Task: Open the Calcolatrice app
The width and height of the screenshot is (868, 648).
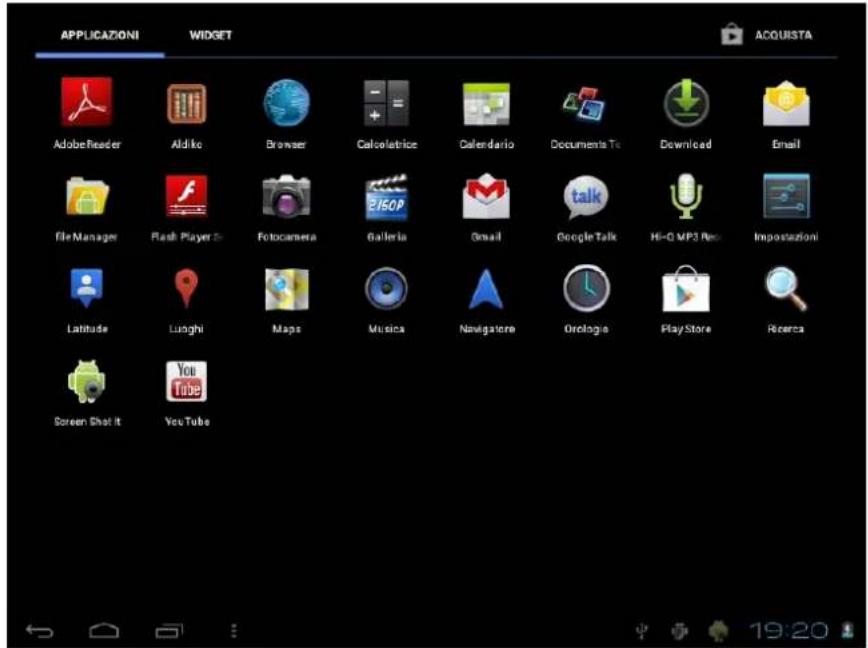Action: [x=387, y=105]
